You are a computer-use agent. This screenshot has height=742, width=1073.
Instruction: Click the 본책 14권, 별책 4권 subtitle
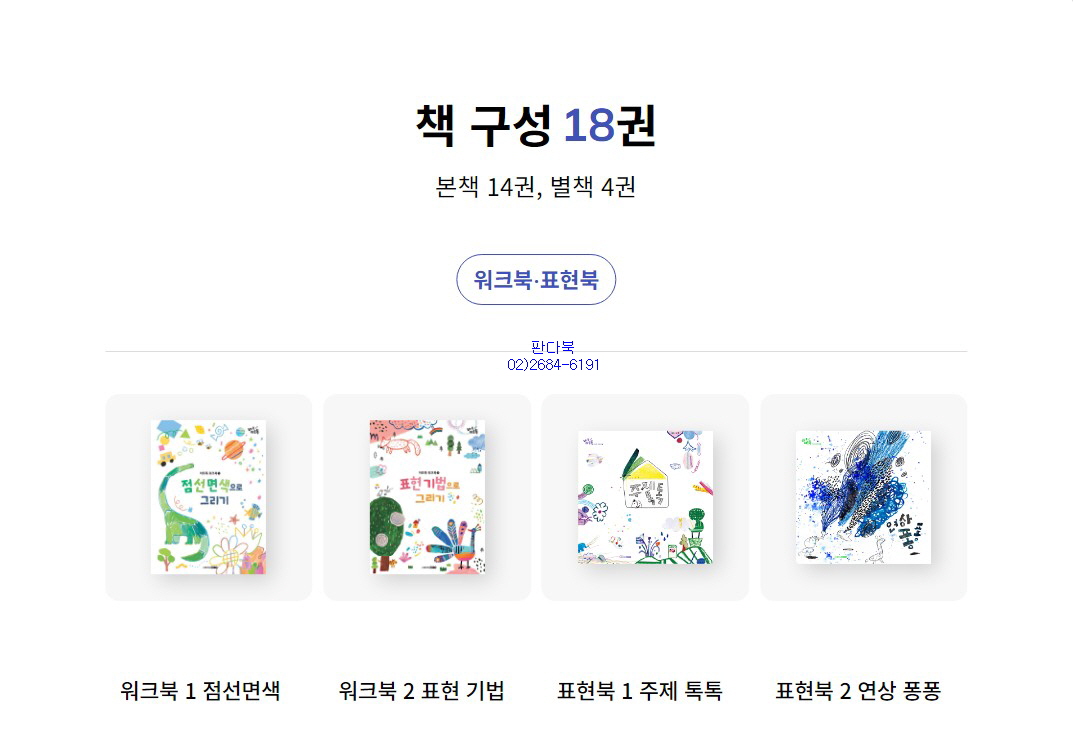tap(536, 187)
